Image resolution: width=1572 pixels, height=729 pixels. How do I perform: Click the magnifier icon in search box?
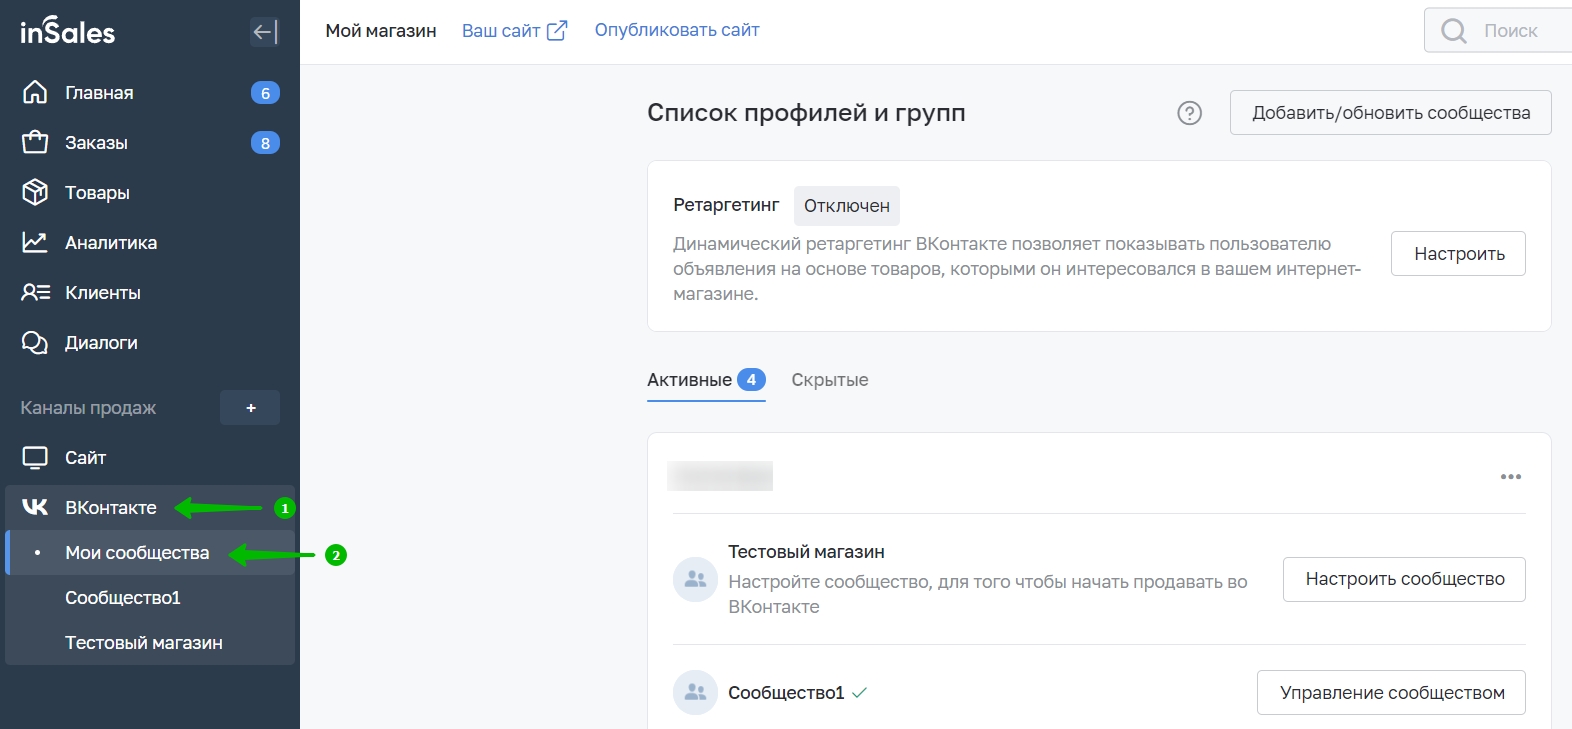(x=1454, y=31)
